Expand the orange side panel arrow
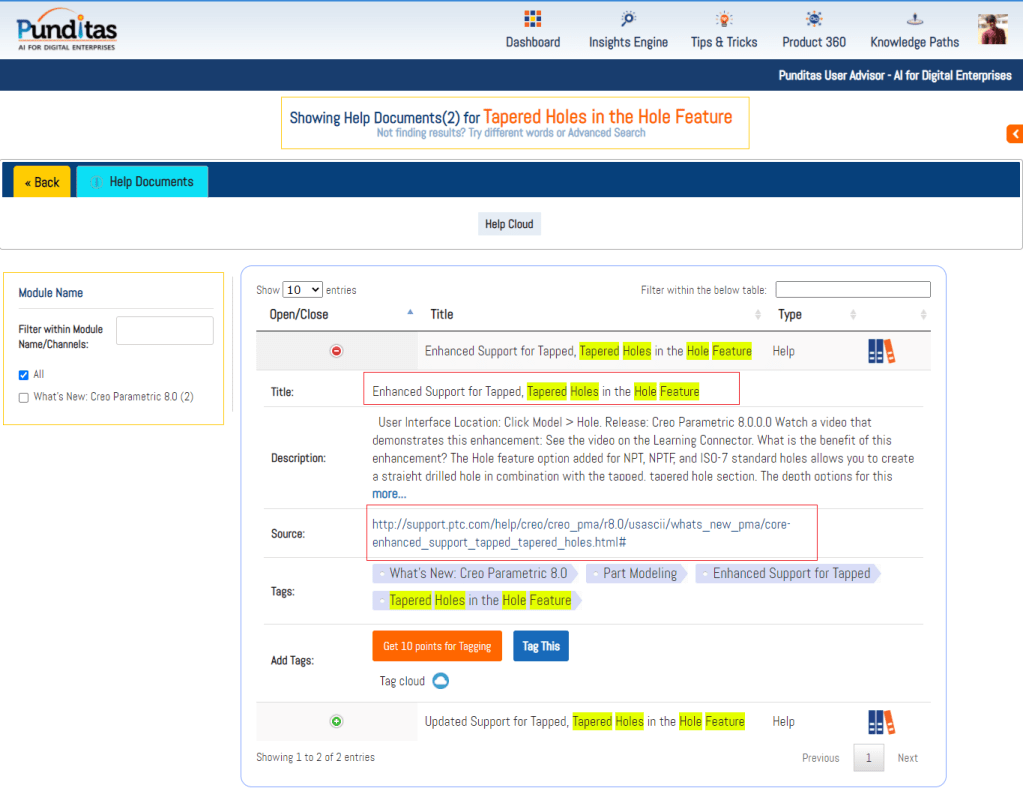Viewport: 1023px width, 800px height. (1014, 134)
